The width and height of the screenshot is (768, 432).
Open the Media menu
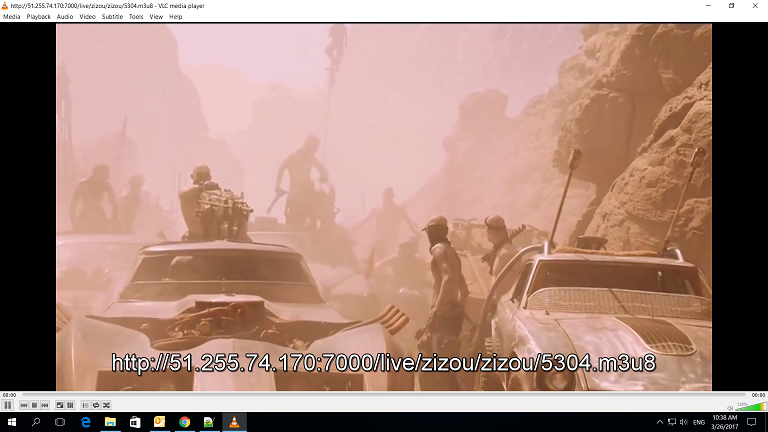pyautogui.click(x=11, y=17)
